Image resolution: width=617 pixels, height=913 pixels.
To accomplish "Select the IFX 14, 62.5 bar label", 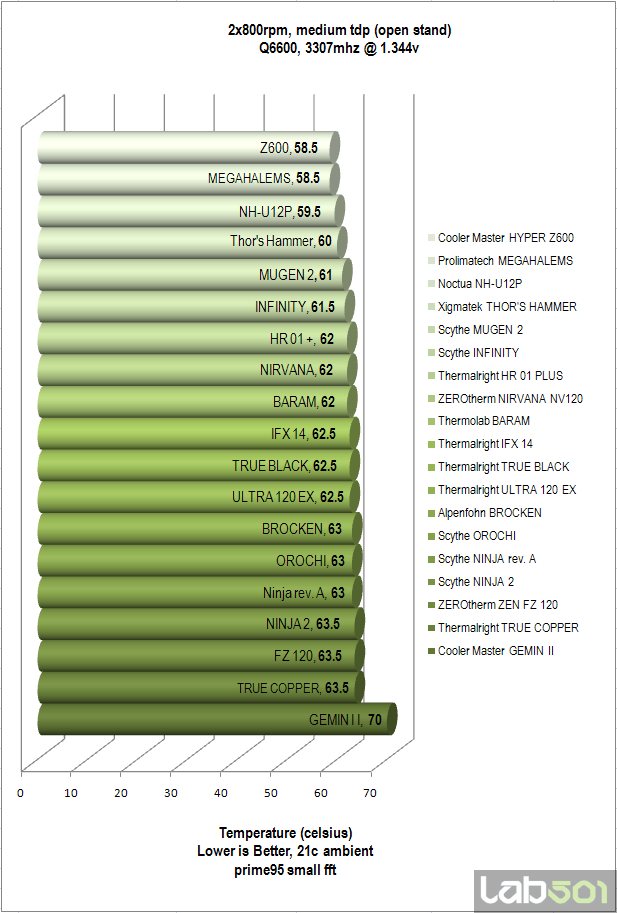I will pos(303,434).
